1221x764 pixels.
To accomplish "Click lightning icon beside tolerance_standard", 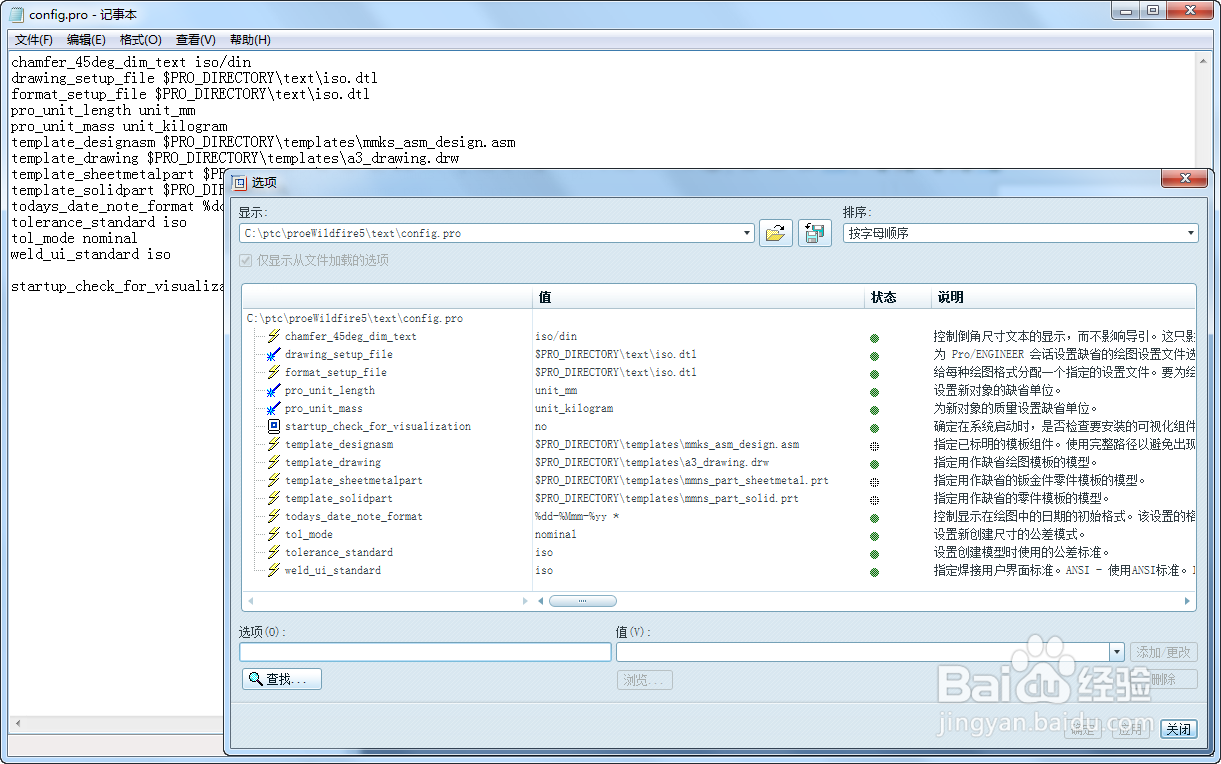I will coord(273,552).
